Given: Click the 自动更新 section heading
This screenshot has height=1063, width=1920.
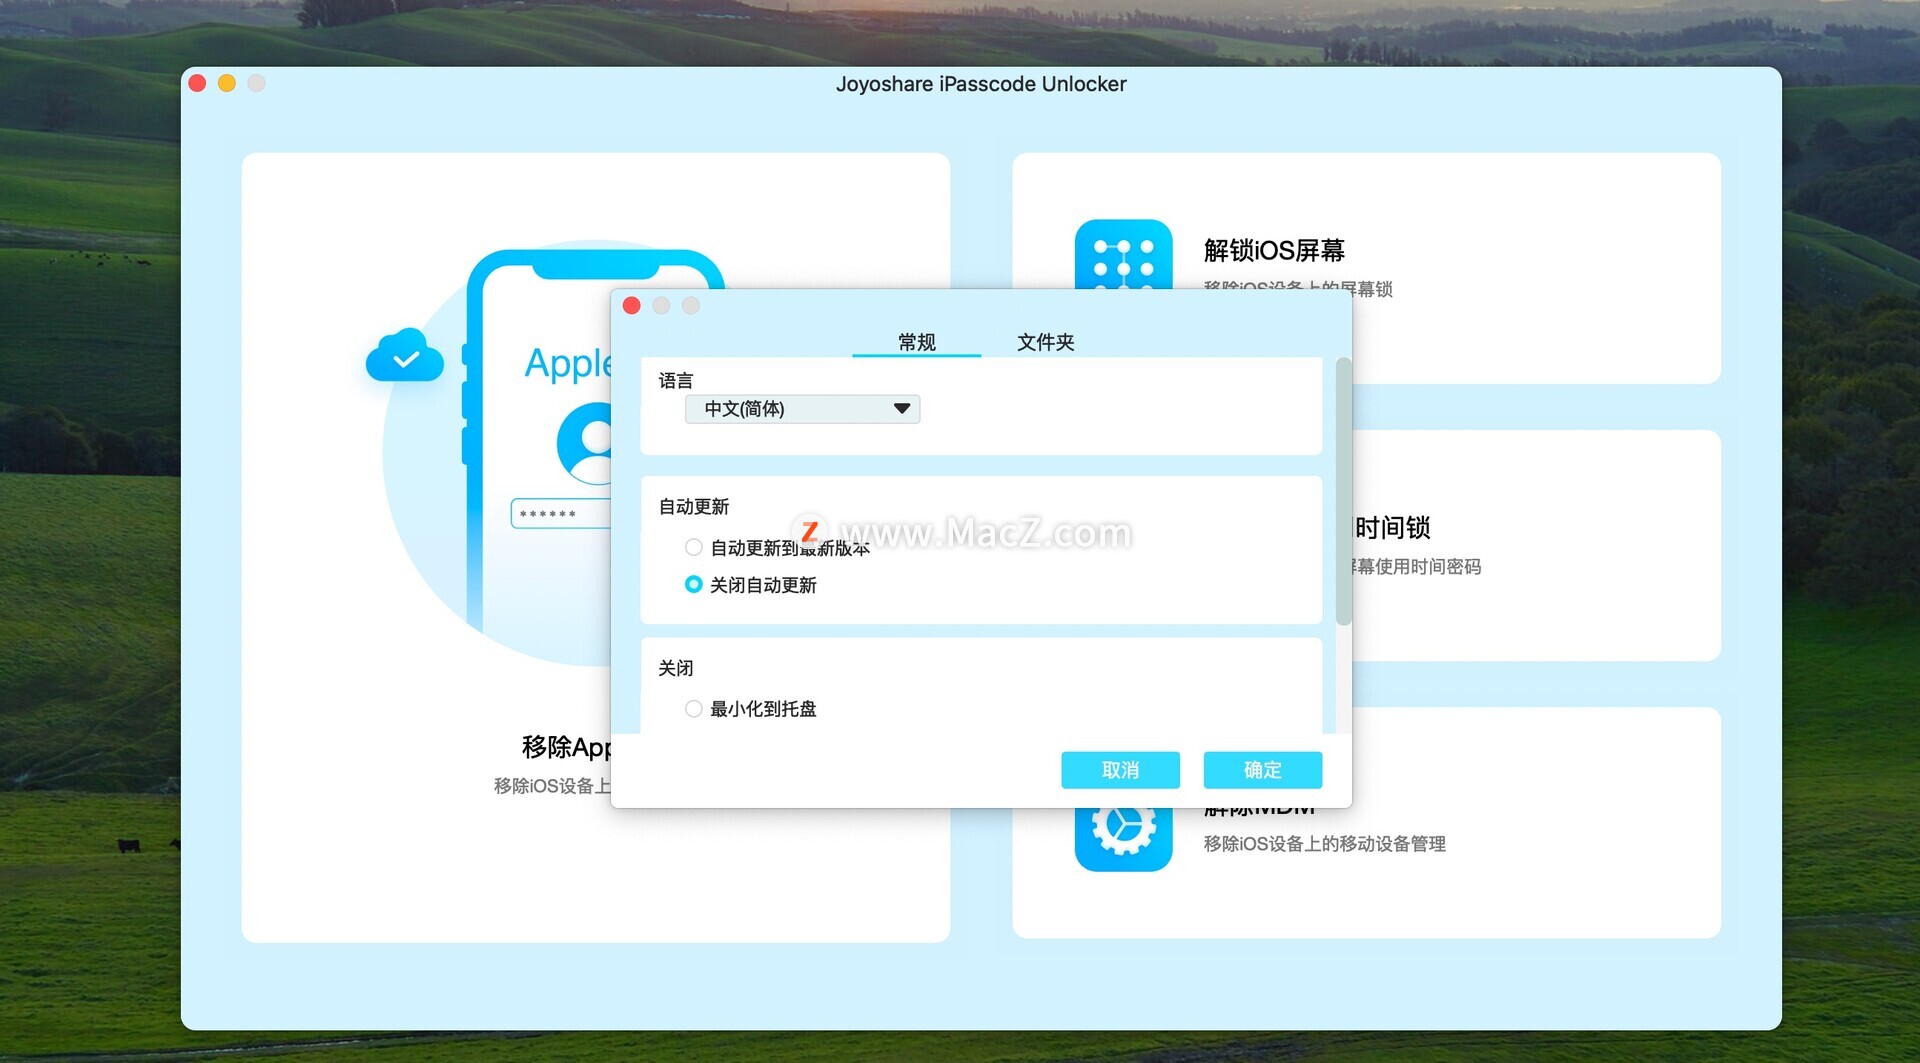Looking at the screenshot, I should pos(694,507).
